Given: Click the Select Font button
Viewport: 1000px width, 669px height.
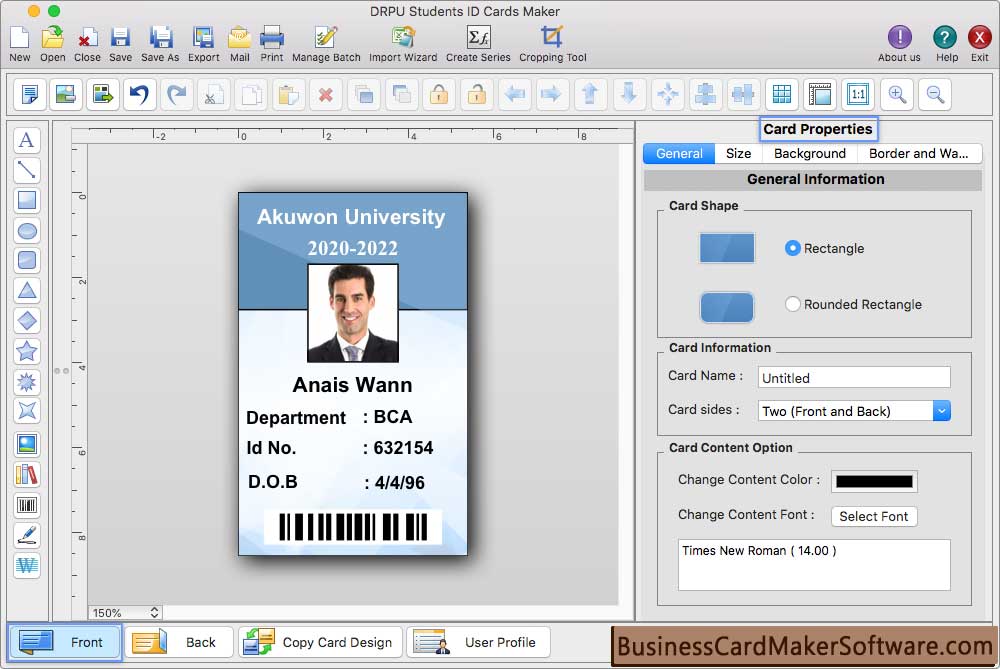Looking at the screenshot, I should 874,517.
